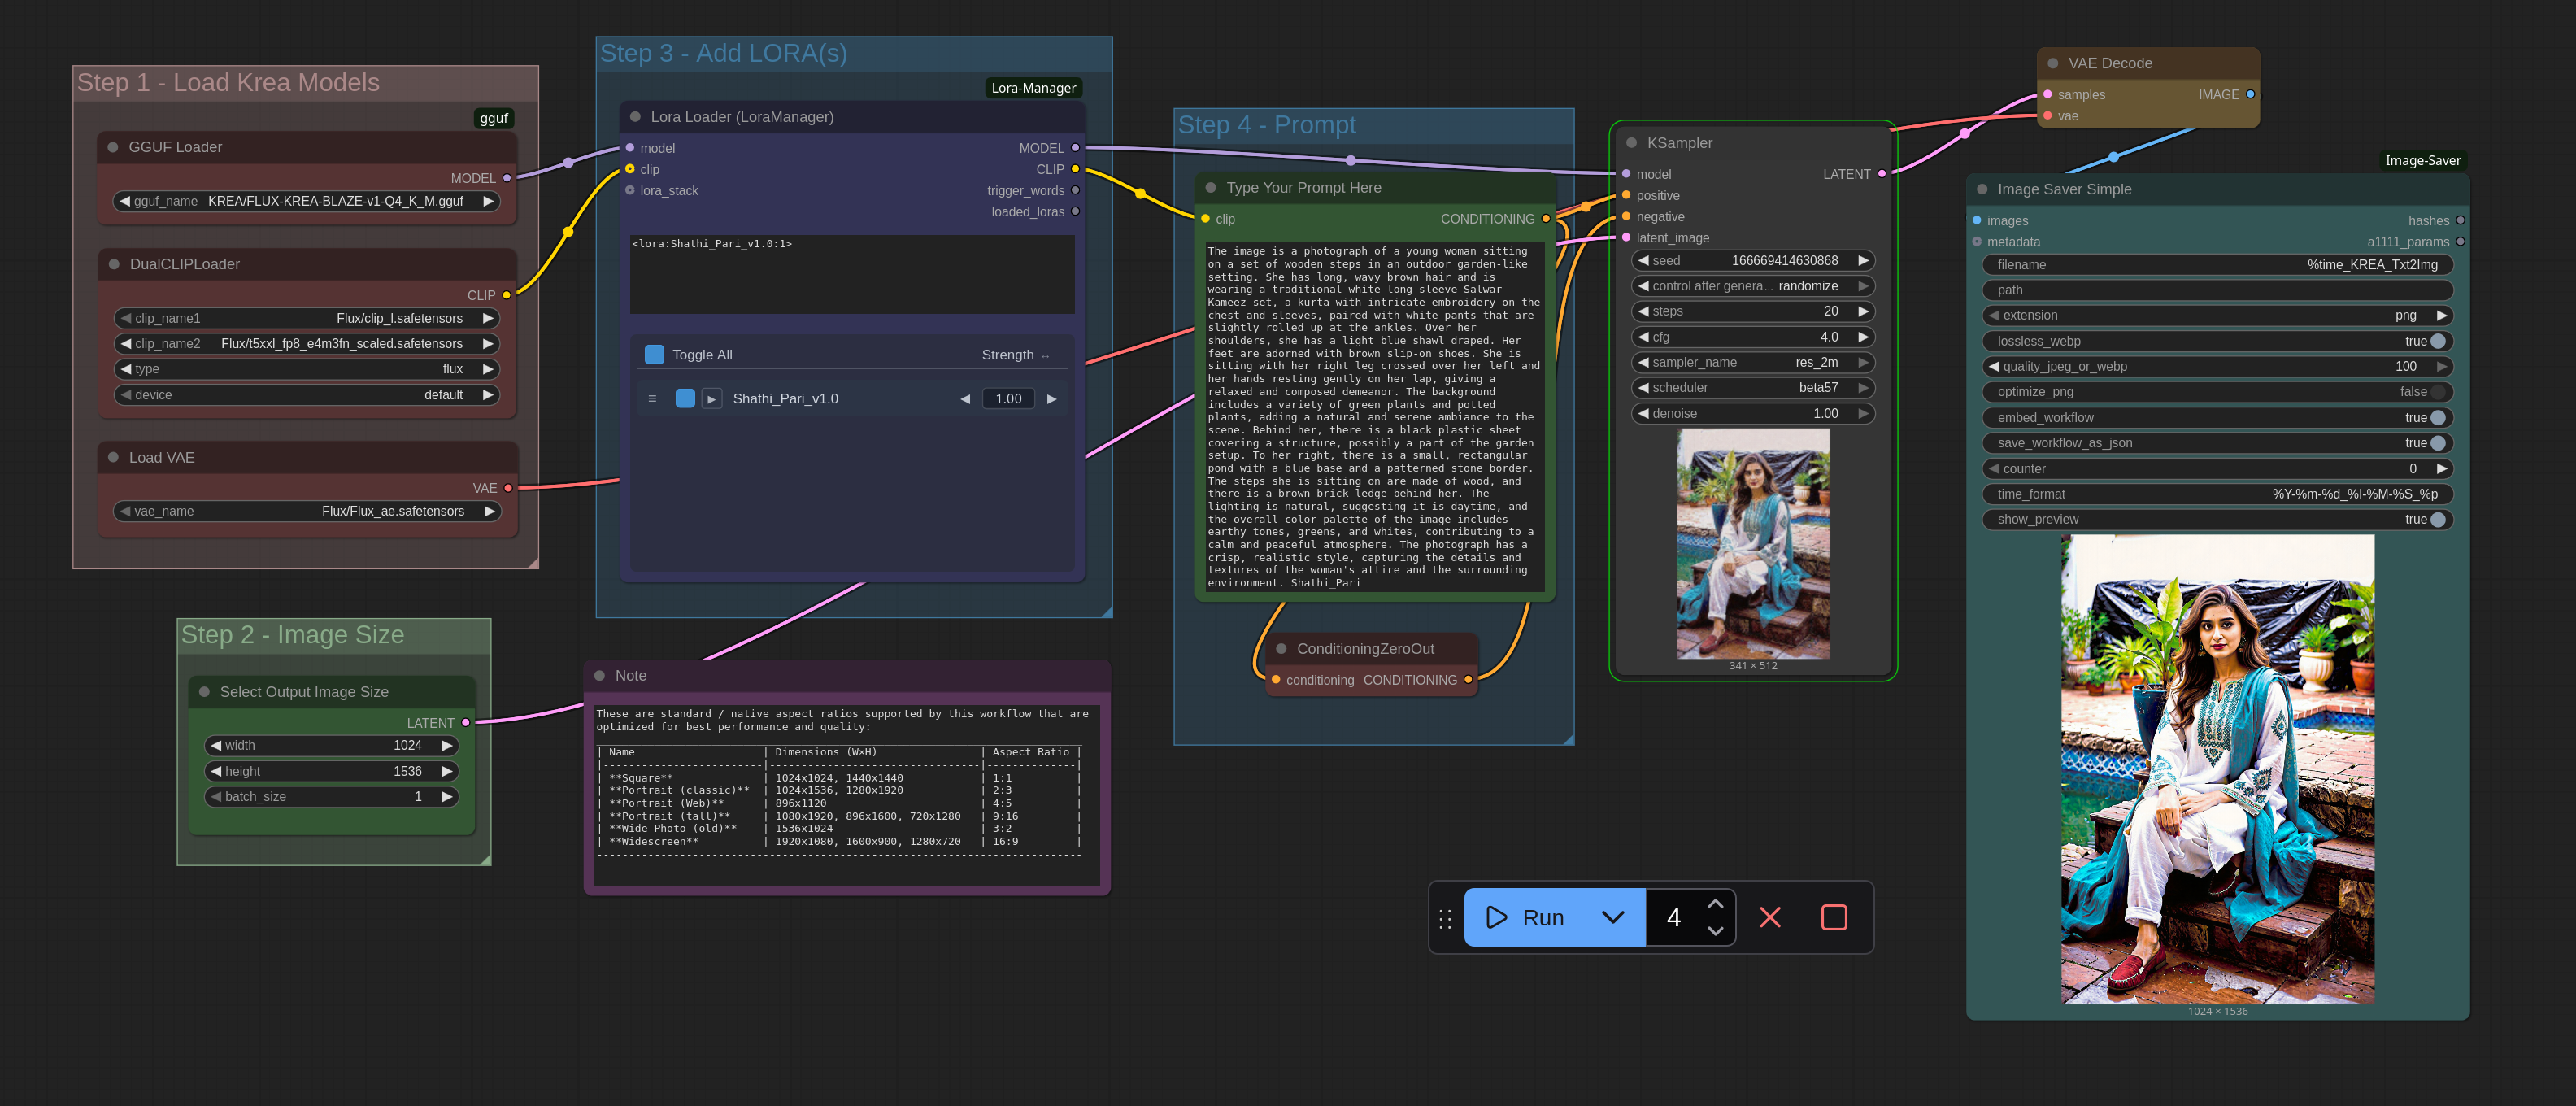Click the Lora-Manager badge label
The height and width of the screenshot is (1106, 2576).
[1033, 88]
